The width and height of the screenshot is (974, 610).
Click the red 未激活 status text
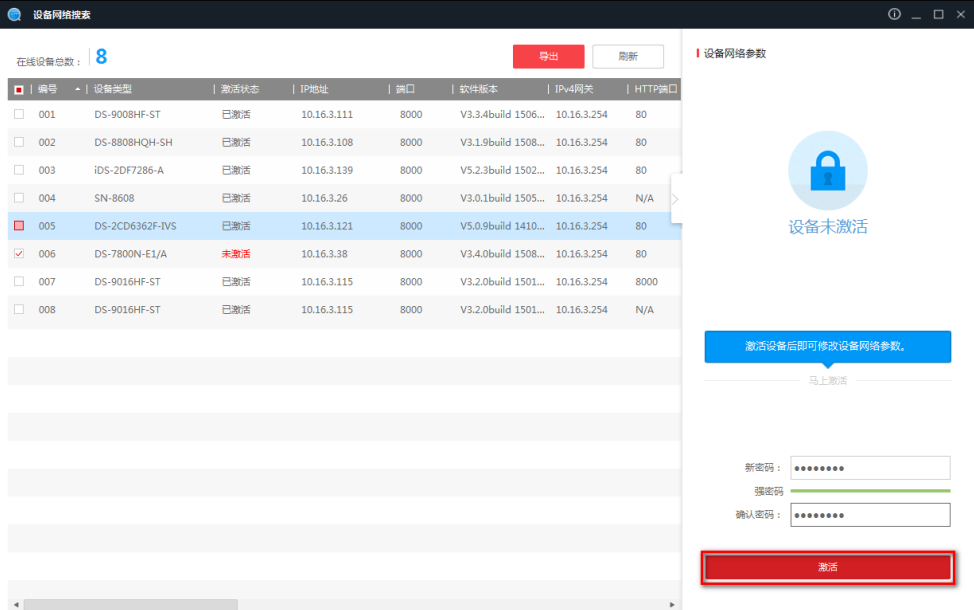coord(236,254)
